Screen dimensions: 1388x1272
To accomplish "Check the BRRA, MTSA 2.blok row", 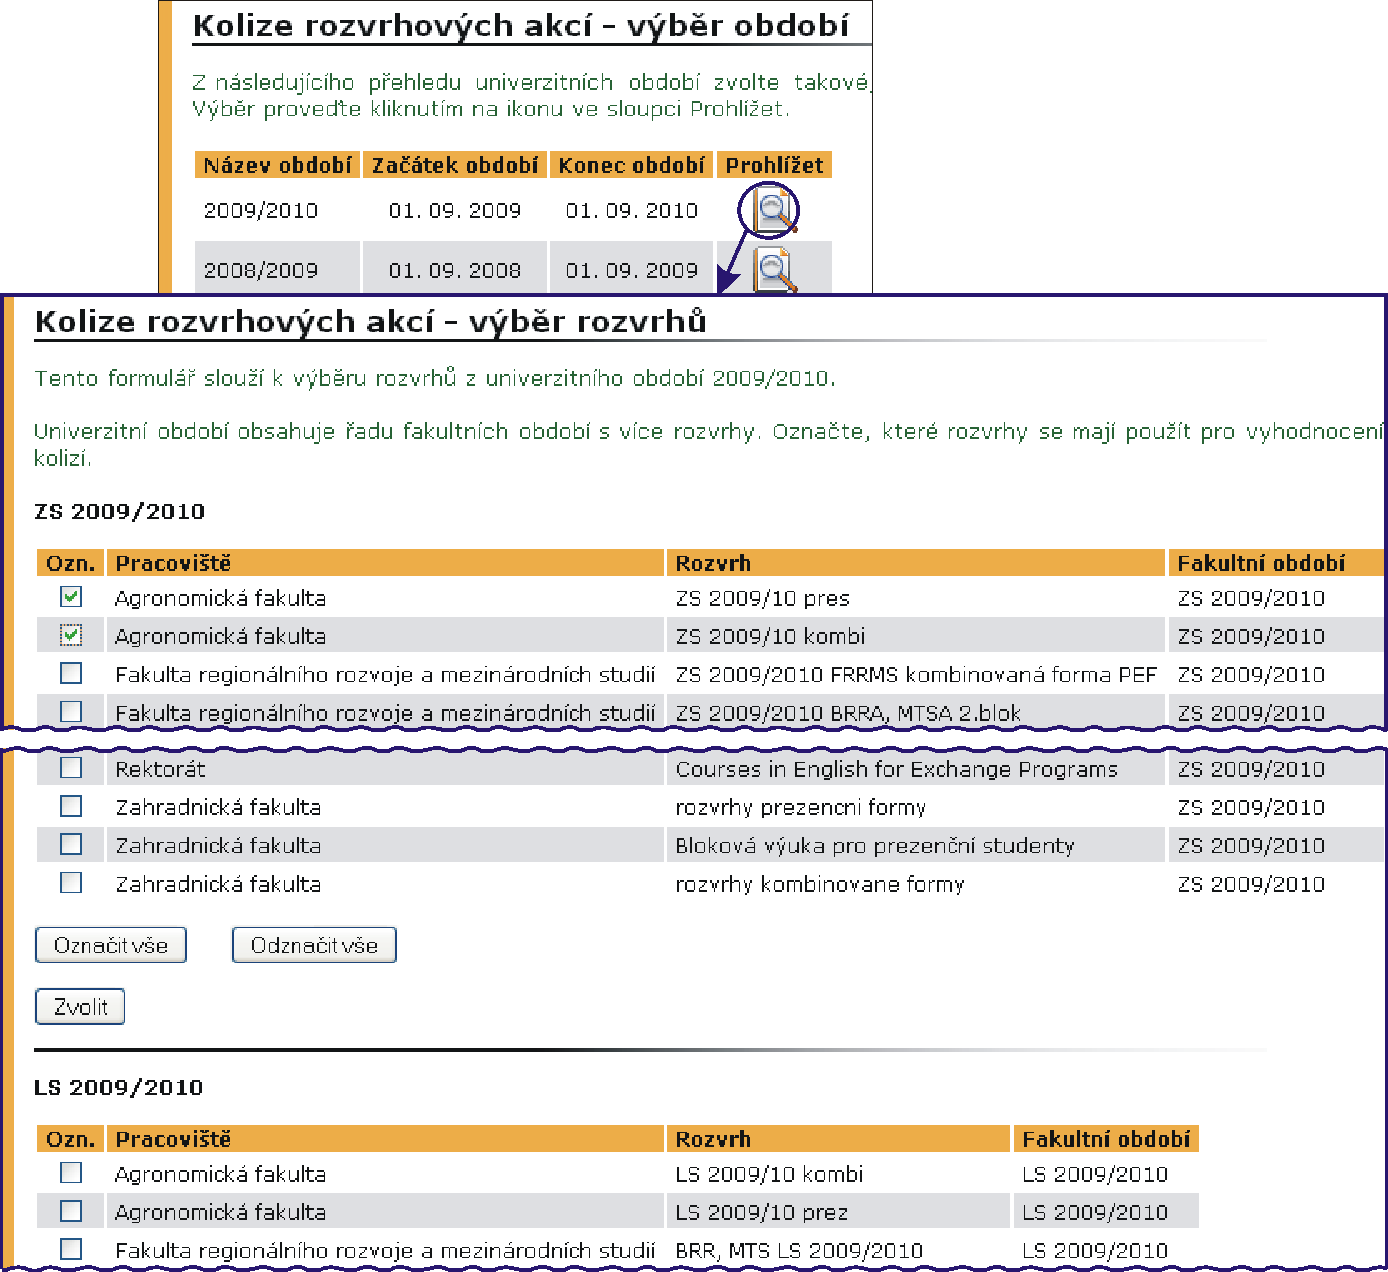I will pyautogui.click(x=71, y=711).
